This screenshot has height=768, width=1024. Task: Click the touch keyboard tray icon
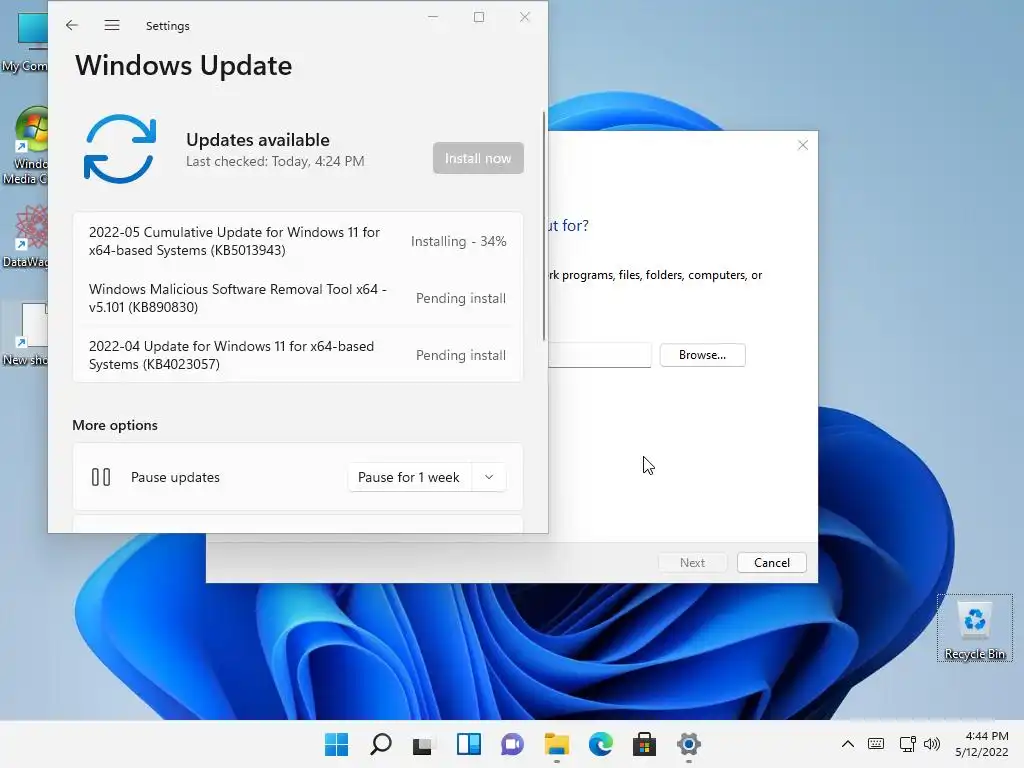click(x=876, y=744)
